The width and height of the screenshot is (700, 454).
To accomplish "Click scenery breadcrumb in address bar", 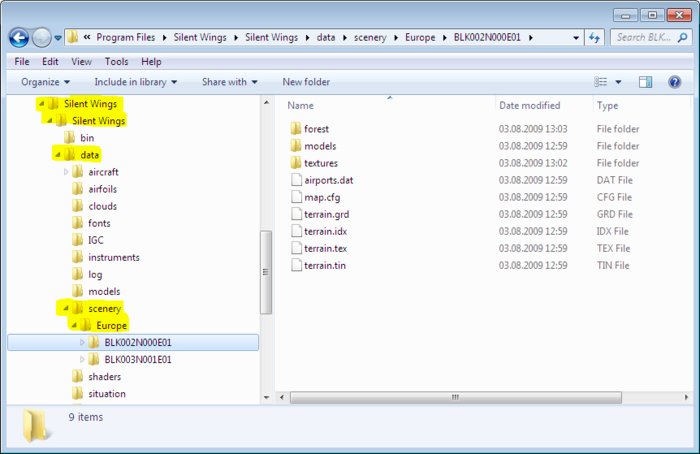I will pos(370,37).
